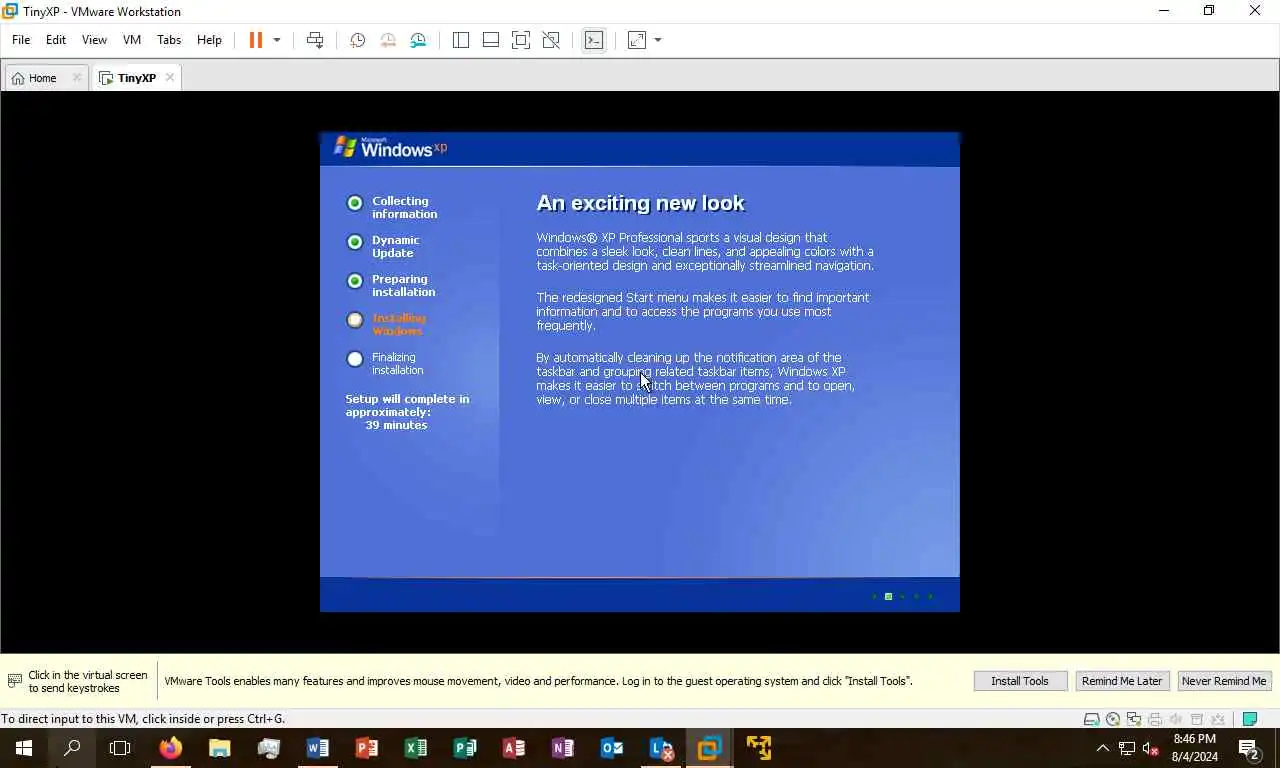The height and width of the screenshot is (768, 1280).
Task: Click Send Ctrl+Alt+Del toolbar icon
Action: click(315, 40)
